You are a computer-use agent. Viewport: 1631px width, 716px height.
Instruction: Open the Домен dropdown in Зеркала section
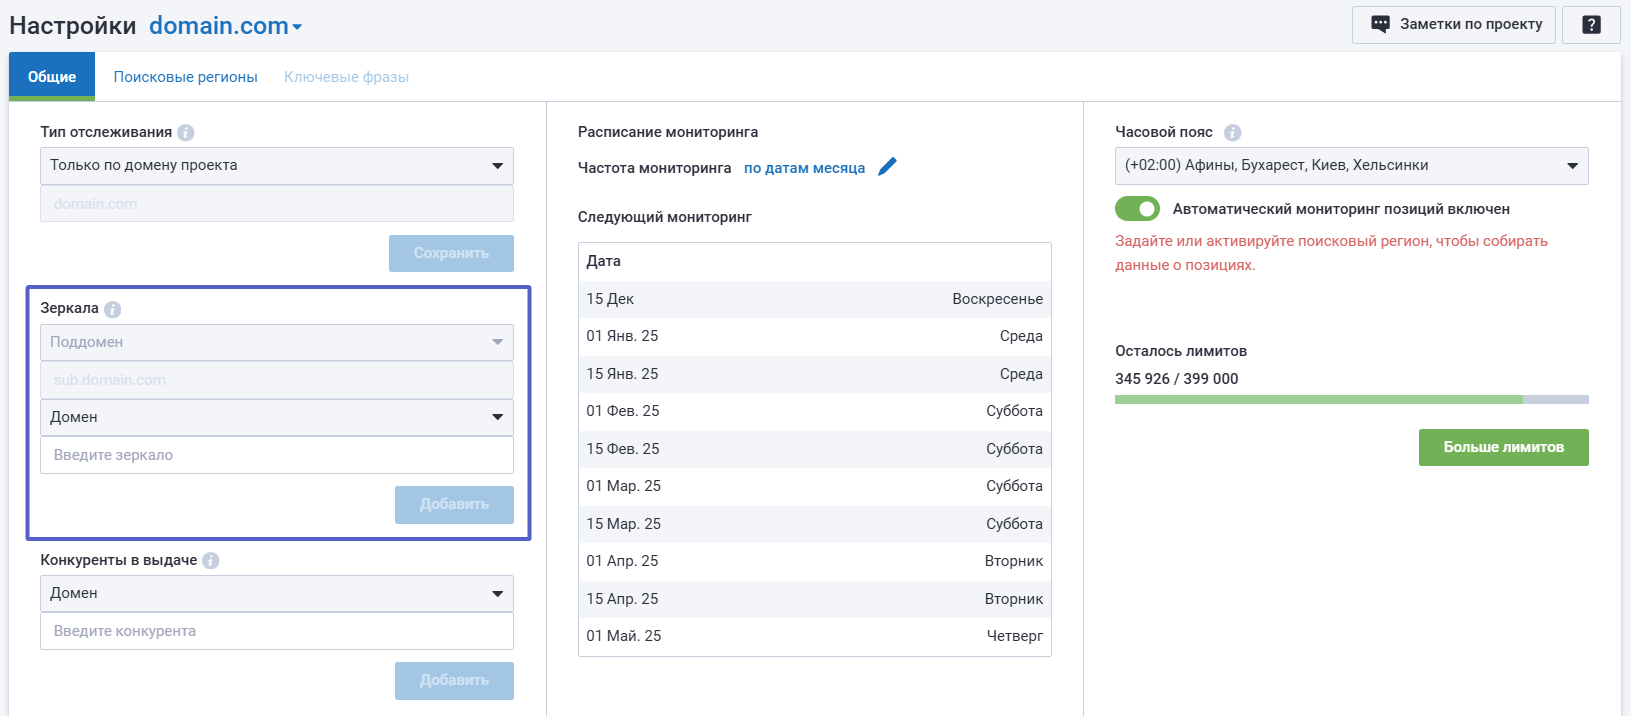[x=277, y=418]
